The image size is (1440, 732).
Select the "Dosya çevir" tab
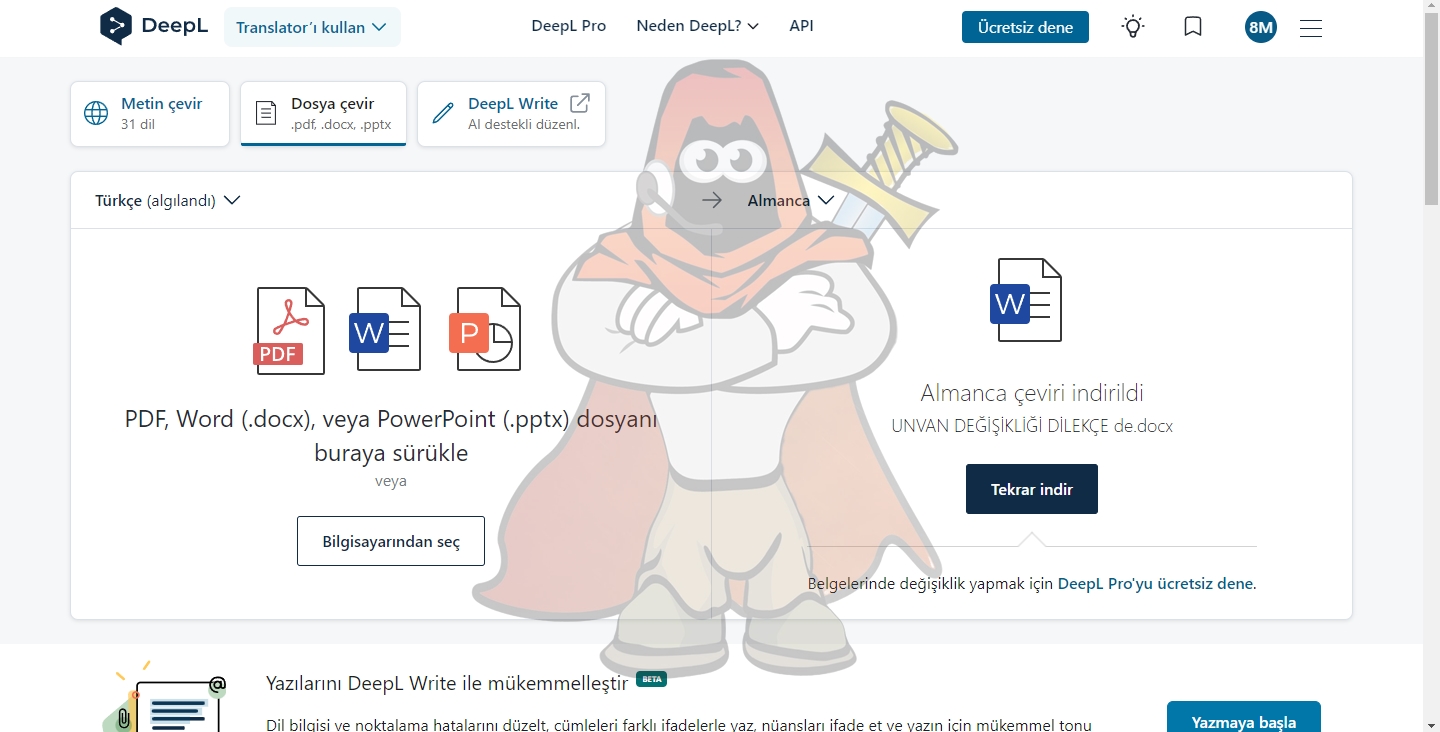pos(324,114)
